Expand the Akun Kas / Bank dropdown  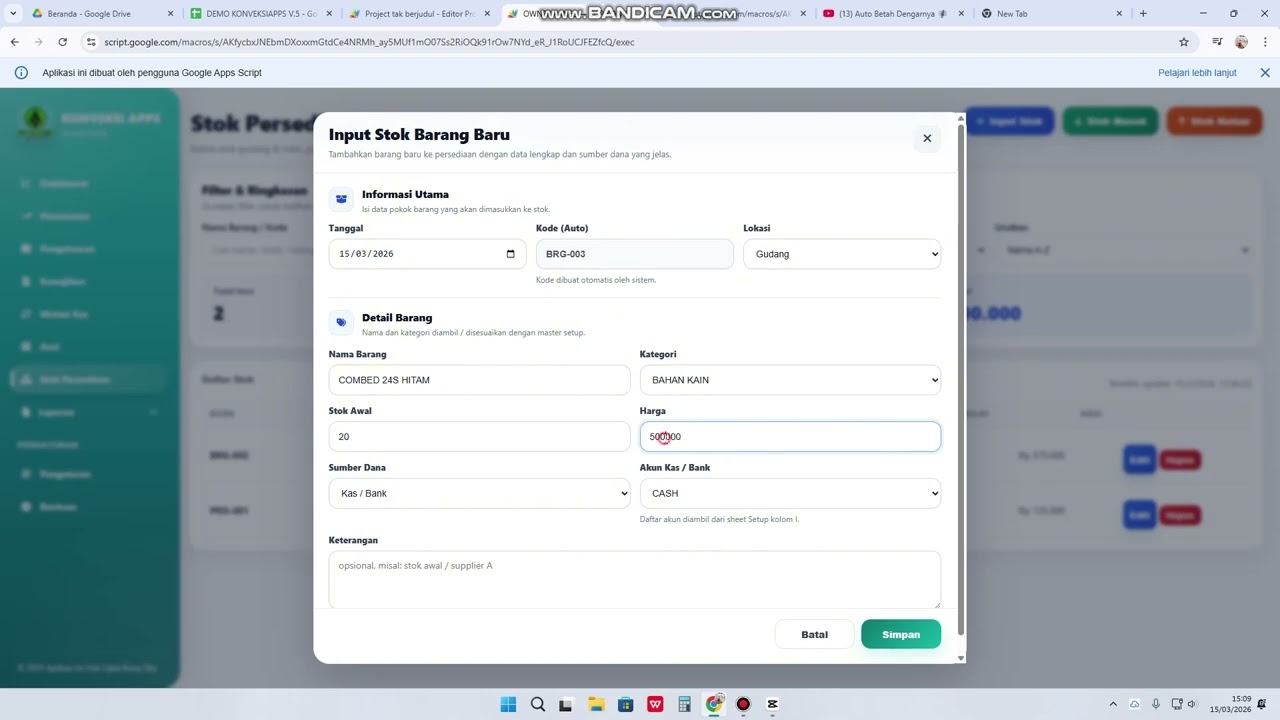(x=790, y=493)
